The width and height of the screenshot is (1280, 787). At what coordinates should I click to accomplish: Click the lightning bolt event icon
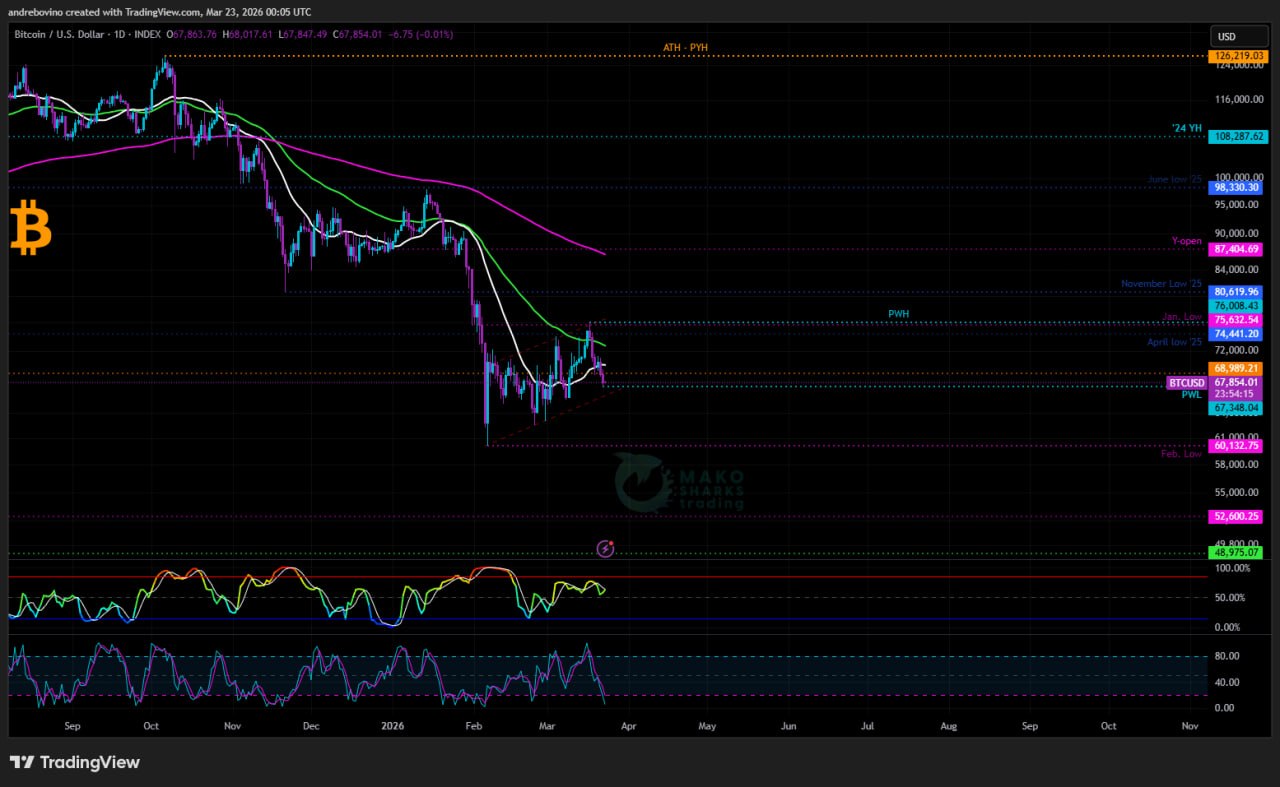coord(605,548)
